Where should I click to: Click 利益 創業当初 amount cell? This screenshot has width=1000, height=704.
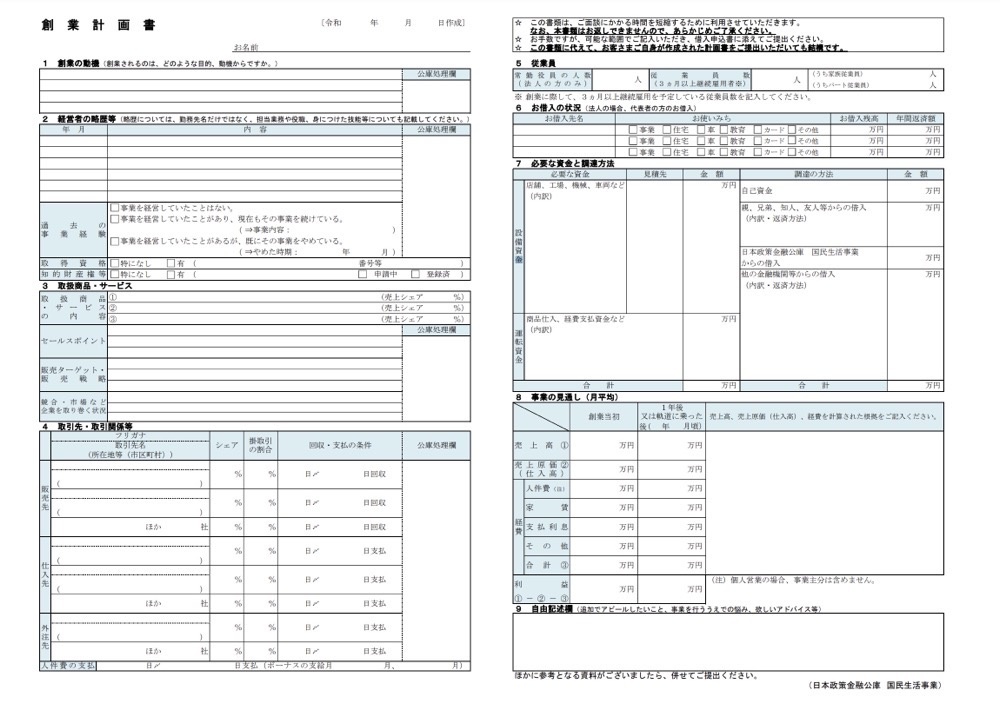pyautogui.click(x=604, y=589)
